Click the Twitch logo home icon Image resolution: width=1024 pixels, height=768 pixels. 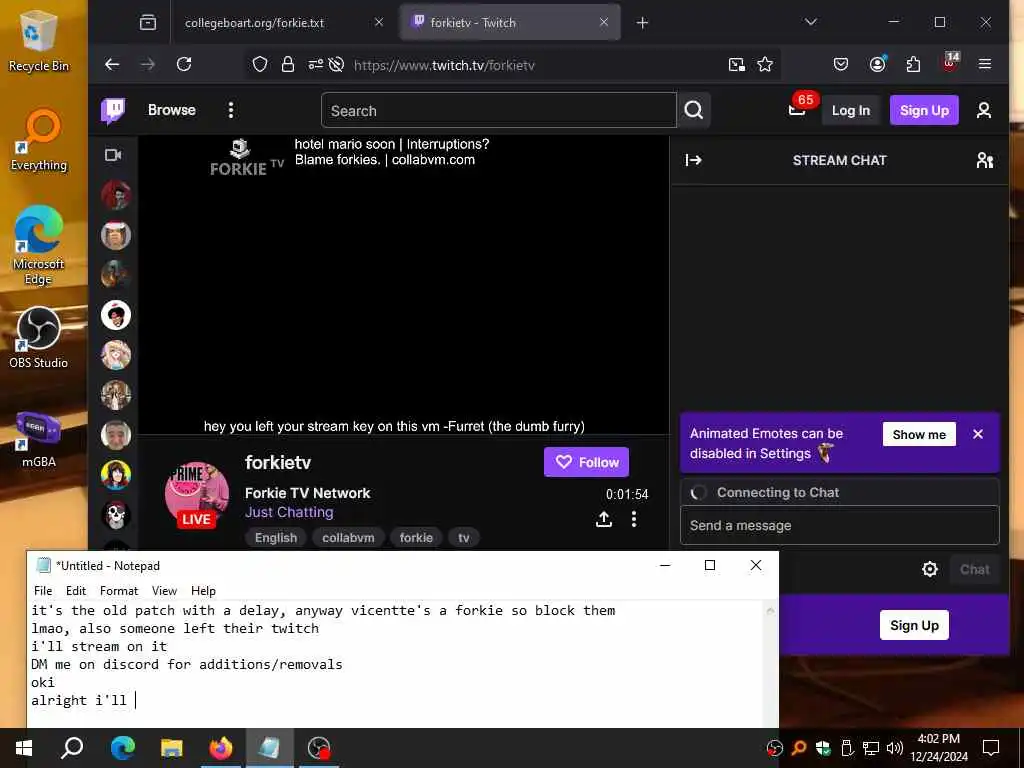(113, 110)
